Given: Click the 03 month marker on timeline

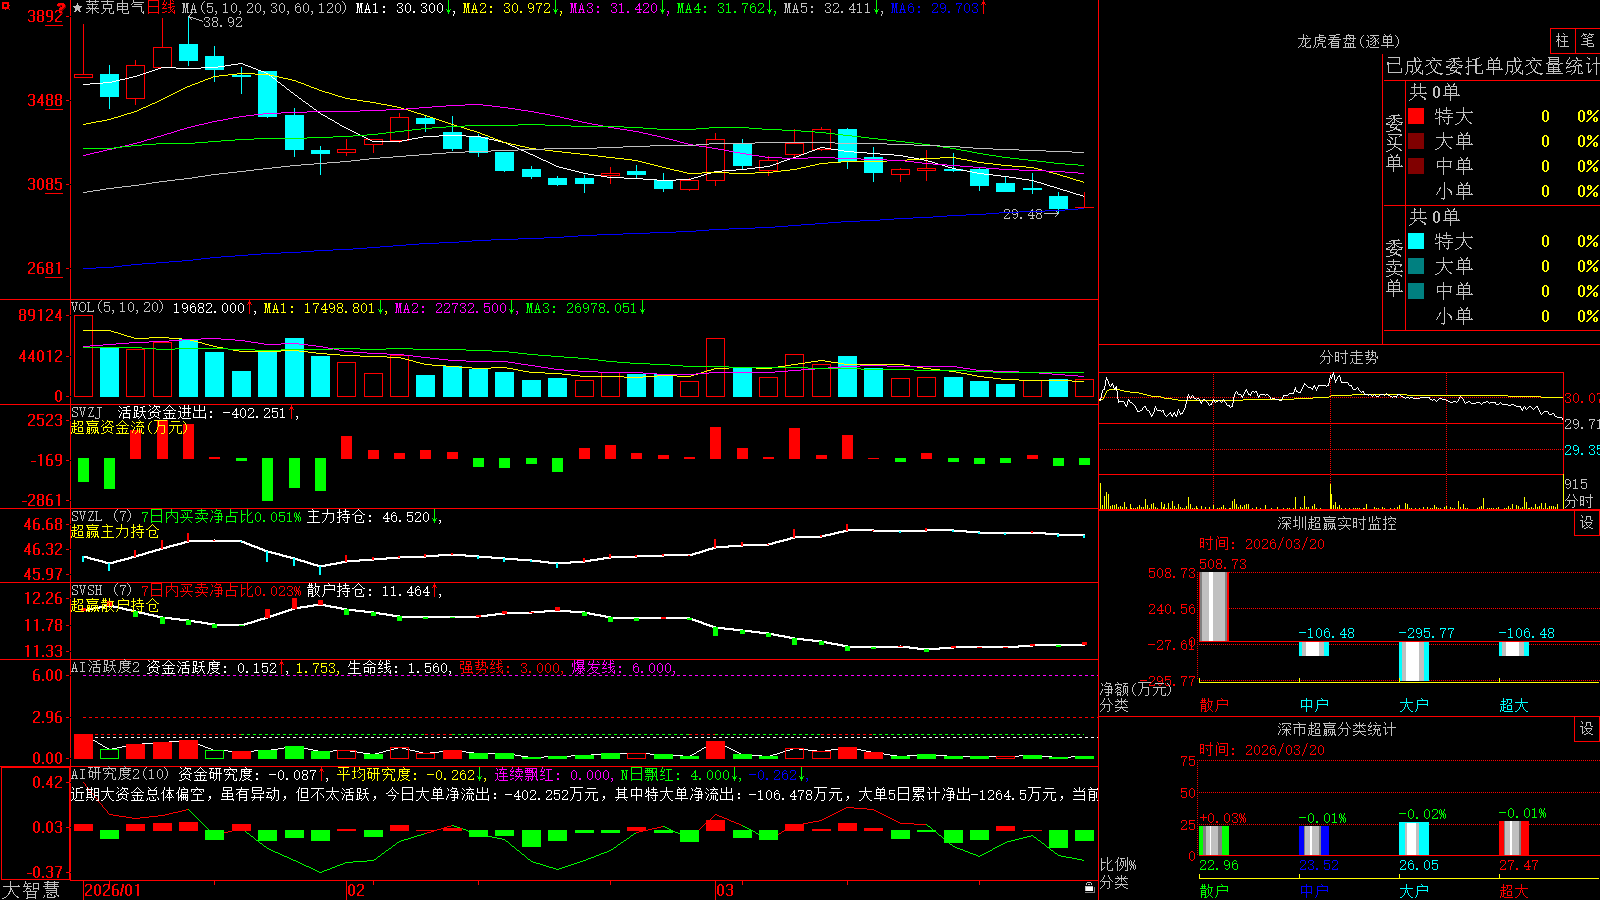Looking at the screenshot, I should click(725, 890).
